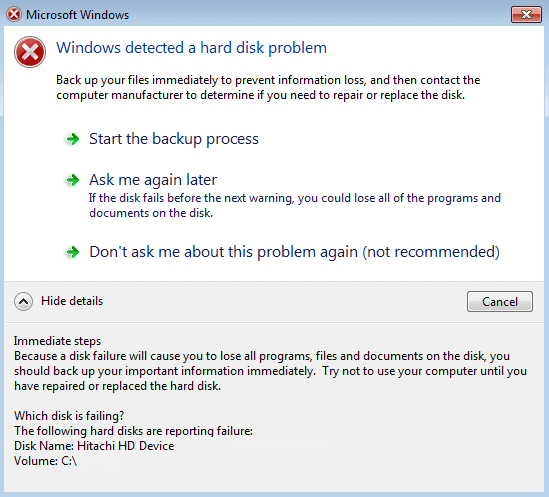The width and height of the screenshot is (549, 497).
Task: Select Ask me again later option
Action: pyautogui.click(x=153, y=180)
